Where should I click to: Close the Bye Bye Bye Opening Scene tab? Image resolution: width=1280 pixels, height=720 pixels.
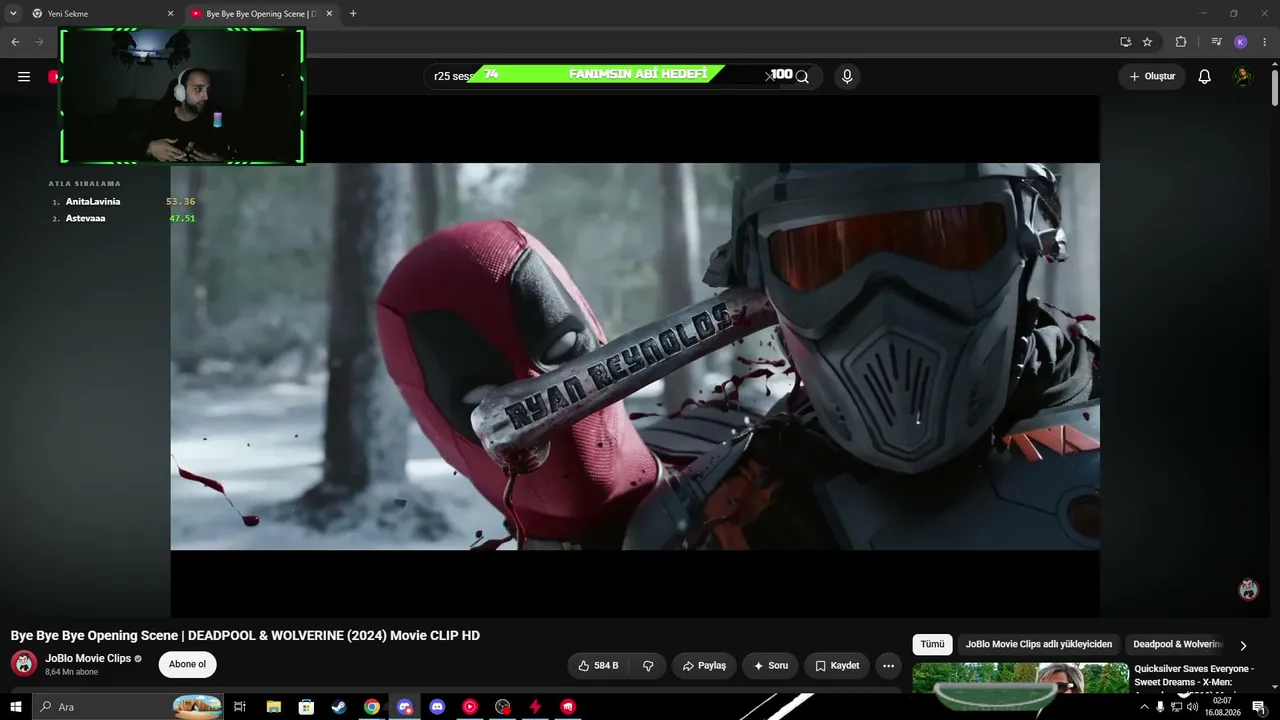pyautogui.click(x=329, y=14)
